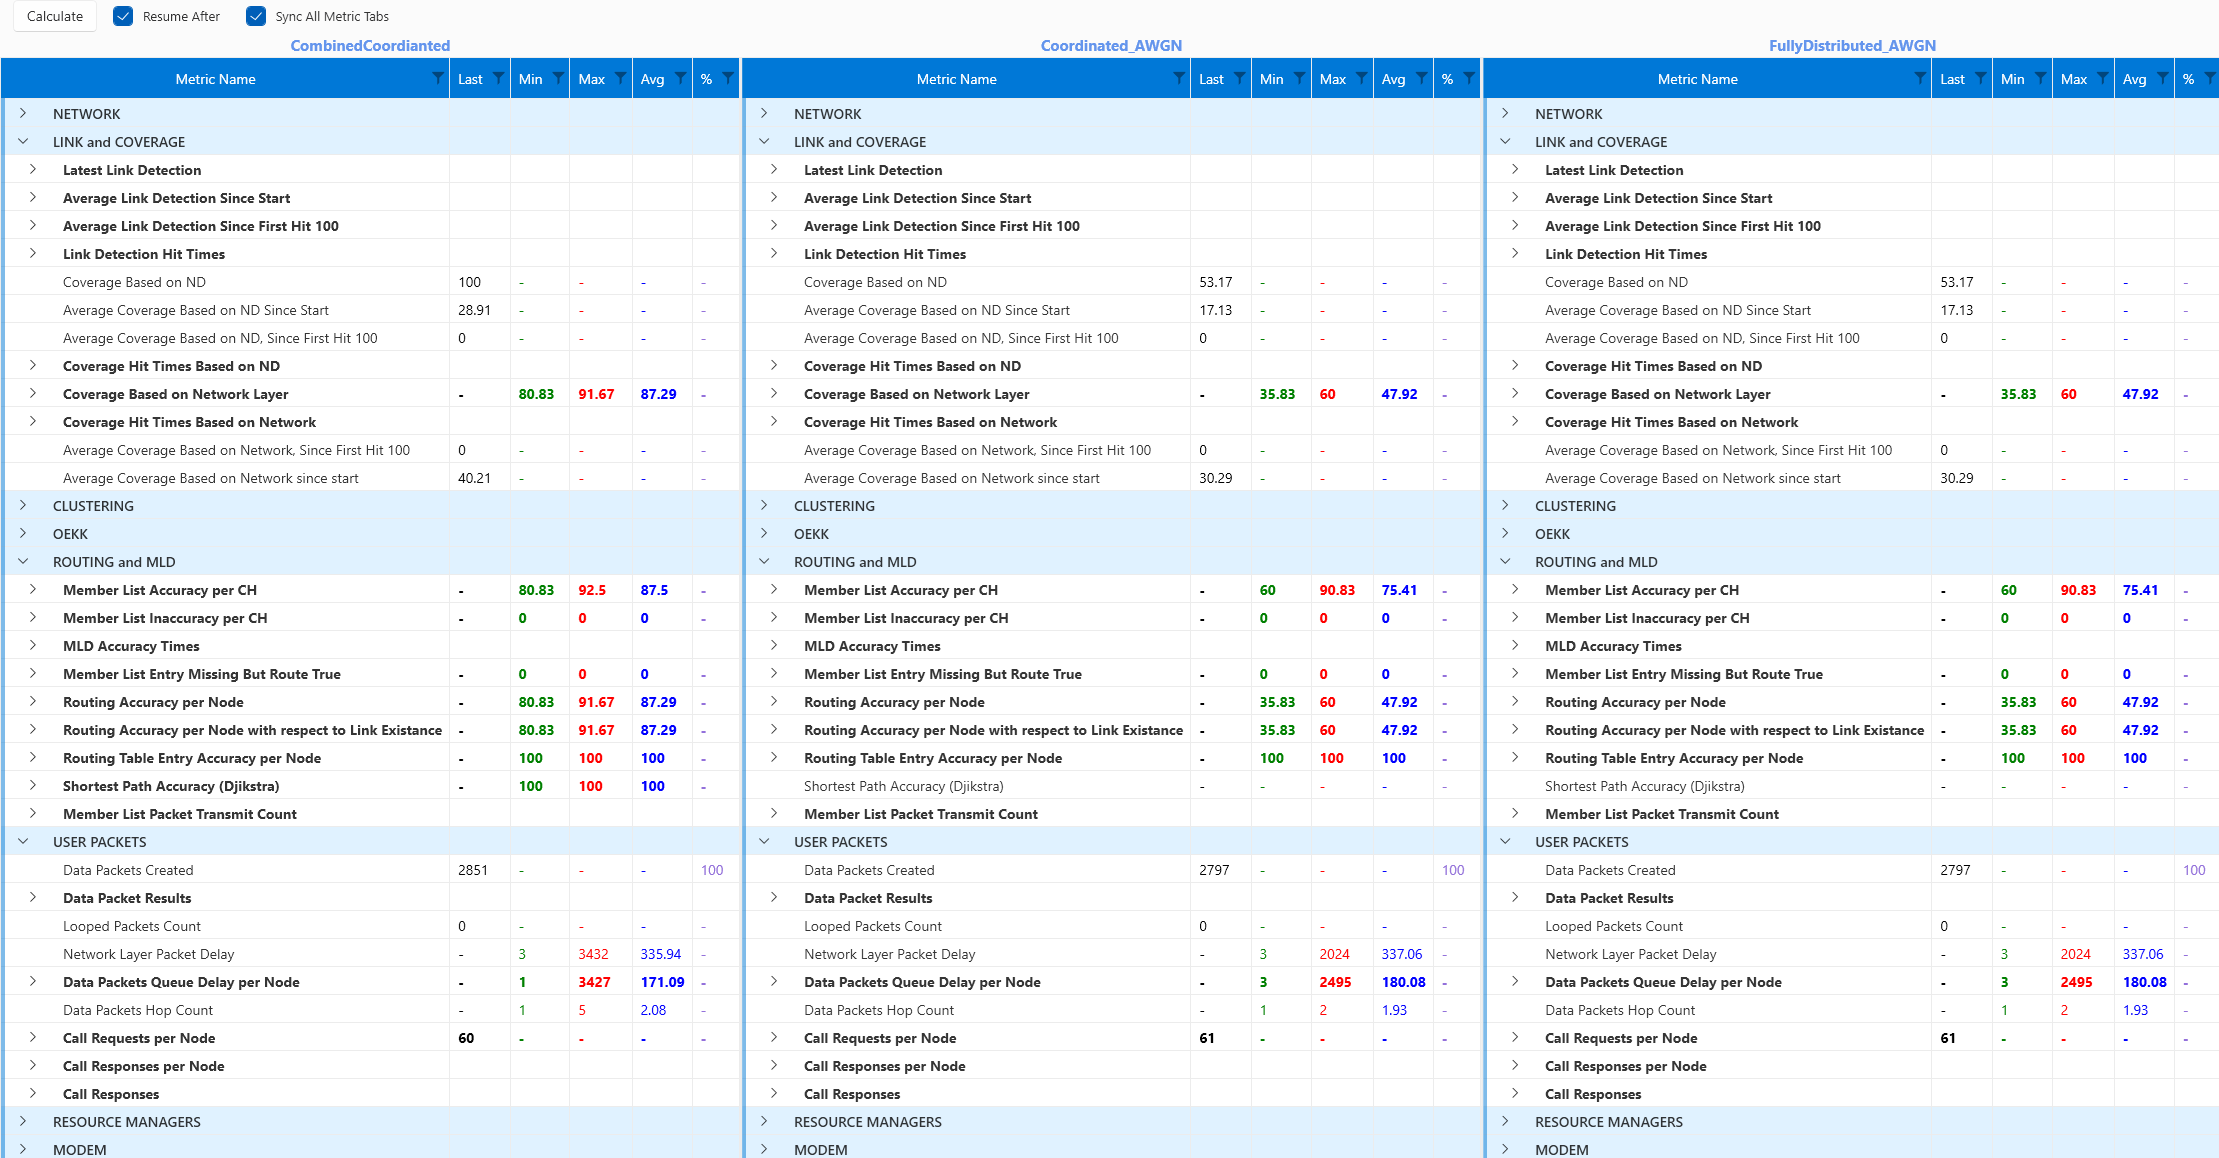Expand NETWORK group in CombinedCoordianted panel
The width and height of the screenshot is (2219, 1158).
[23, 114]
